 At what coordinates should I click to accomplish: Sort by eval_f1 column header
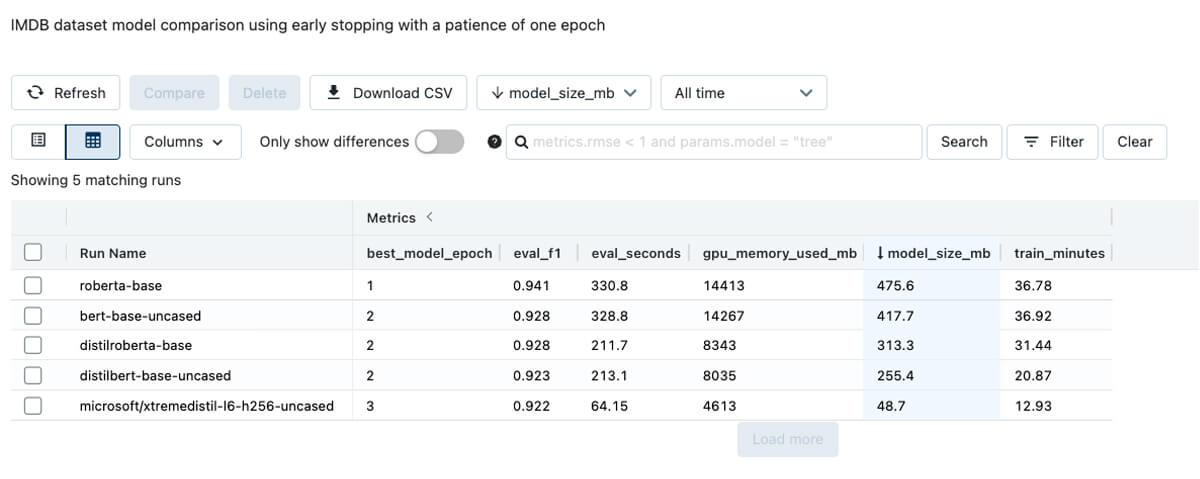(536, 253)
